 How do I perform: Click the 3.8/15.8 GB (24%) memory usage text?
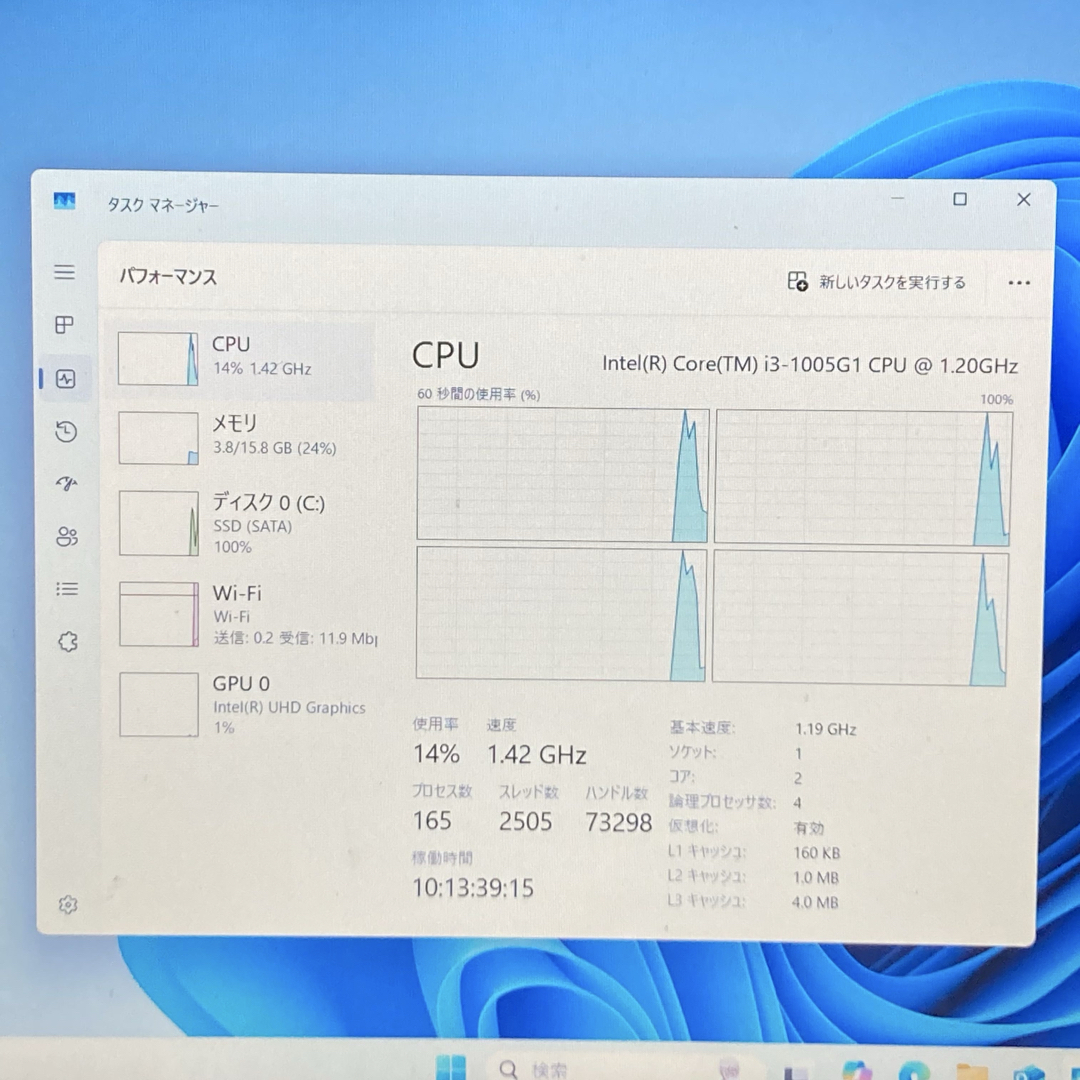(x=274, y=448)
